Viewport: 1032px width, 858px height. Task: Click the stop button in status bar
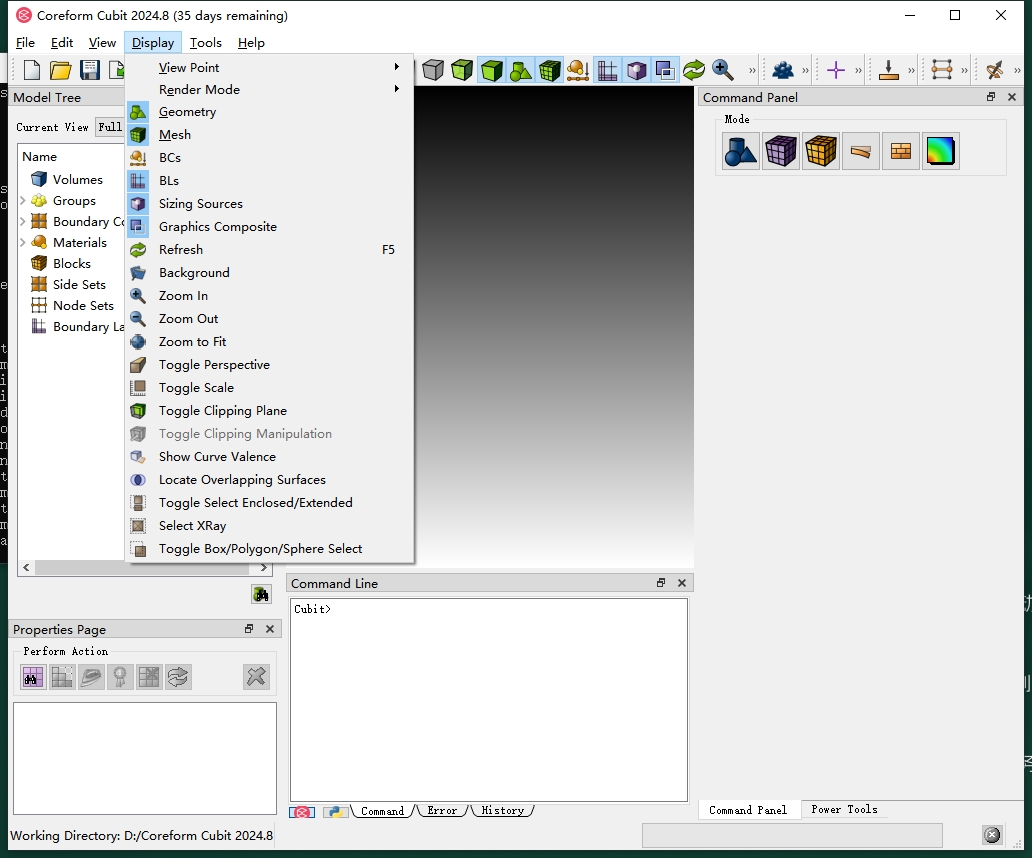point(992,835)
